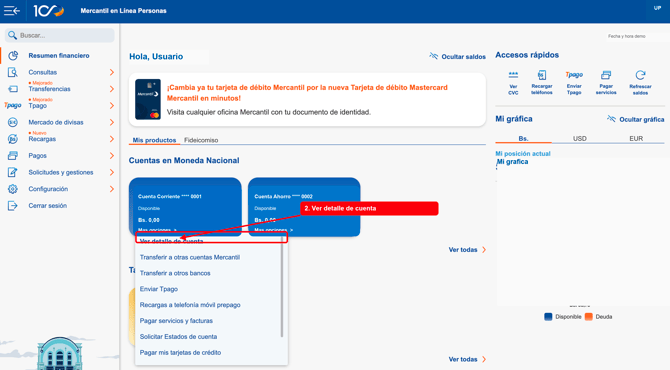Select the Pagos cards icon
670x370 pixels.
click(13, 156)
